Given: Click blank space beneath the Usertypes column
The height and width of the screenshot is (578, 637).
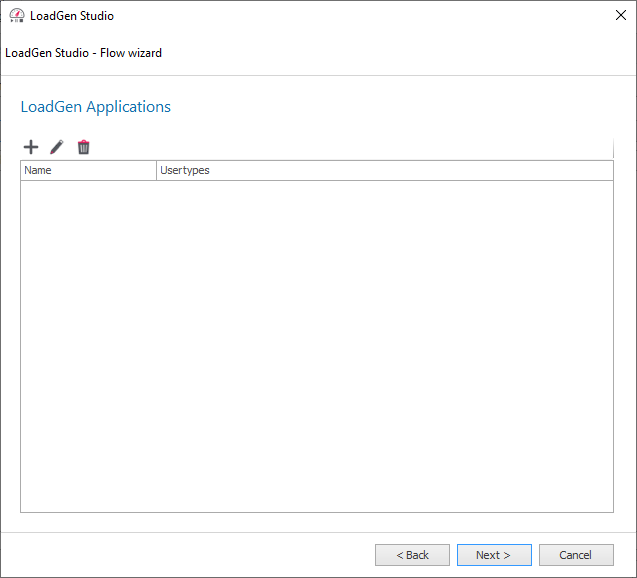Looking at the screenshot, I should click(x=385, y=346).
